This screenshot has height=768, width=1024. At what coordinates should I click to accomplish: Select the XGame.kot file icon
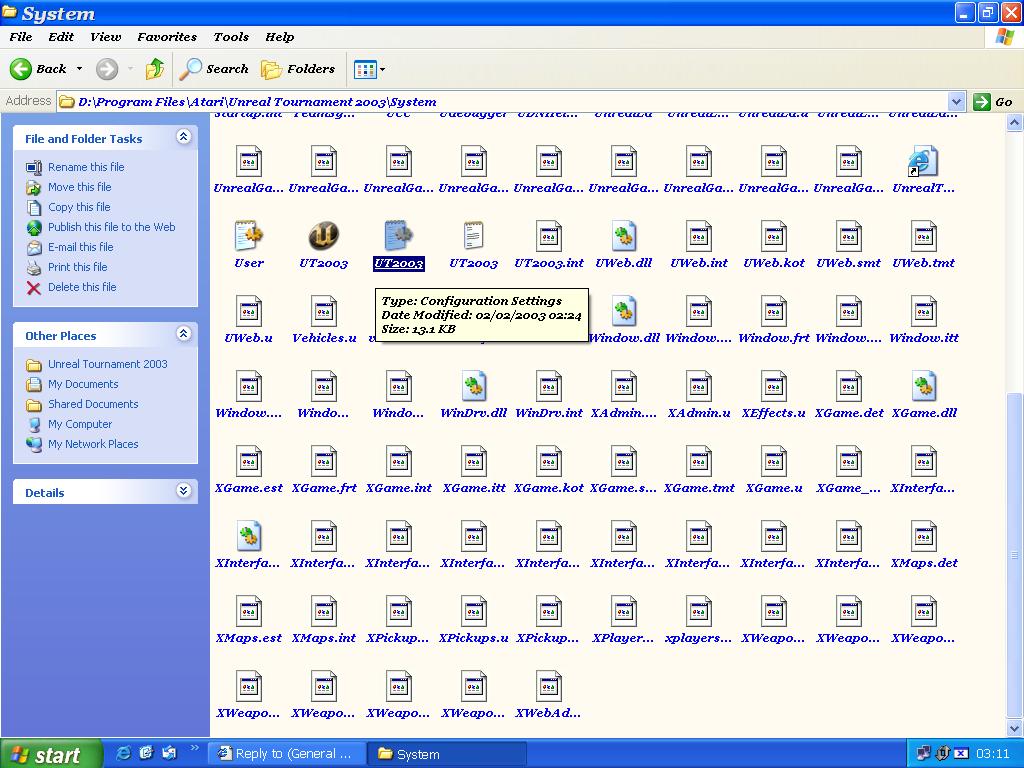pyautogui.click(x=549, y=461)
